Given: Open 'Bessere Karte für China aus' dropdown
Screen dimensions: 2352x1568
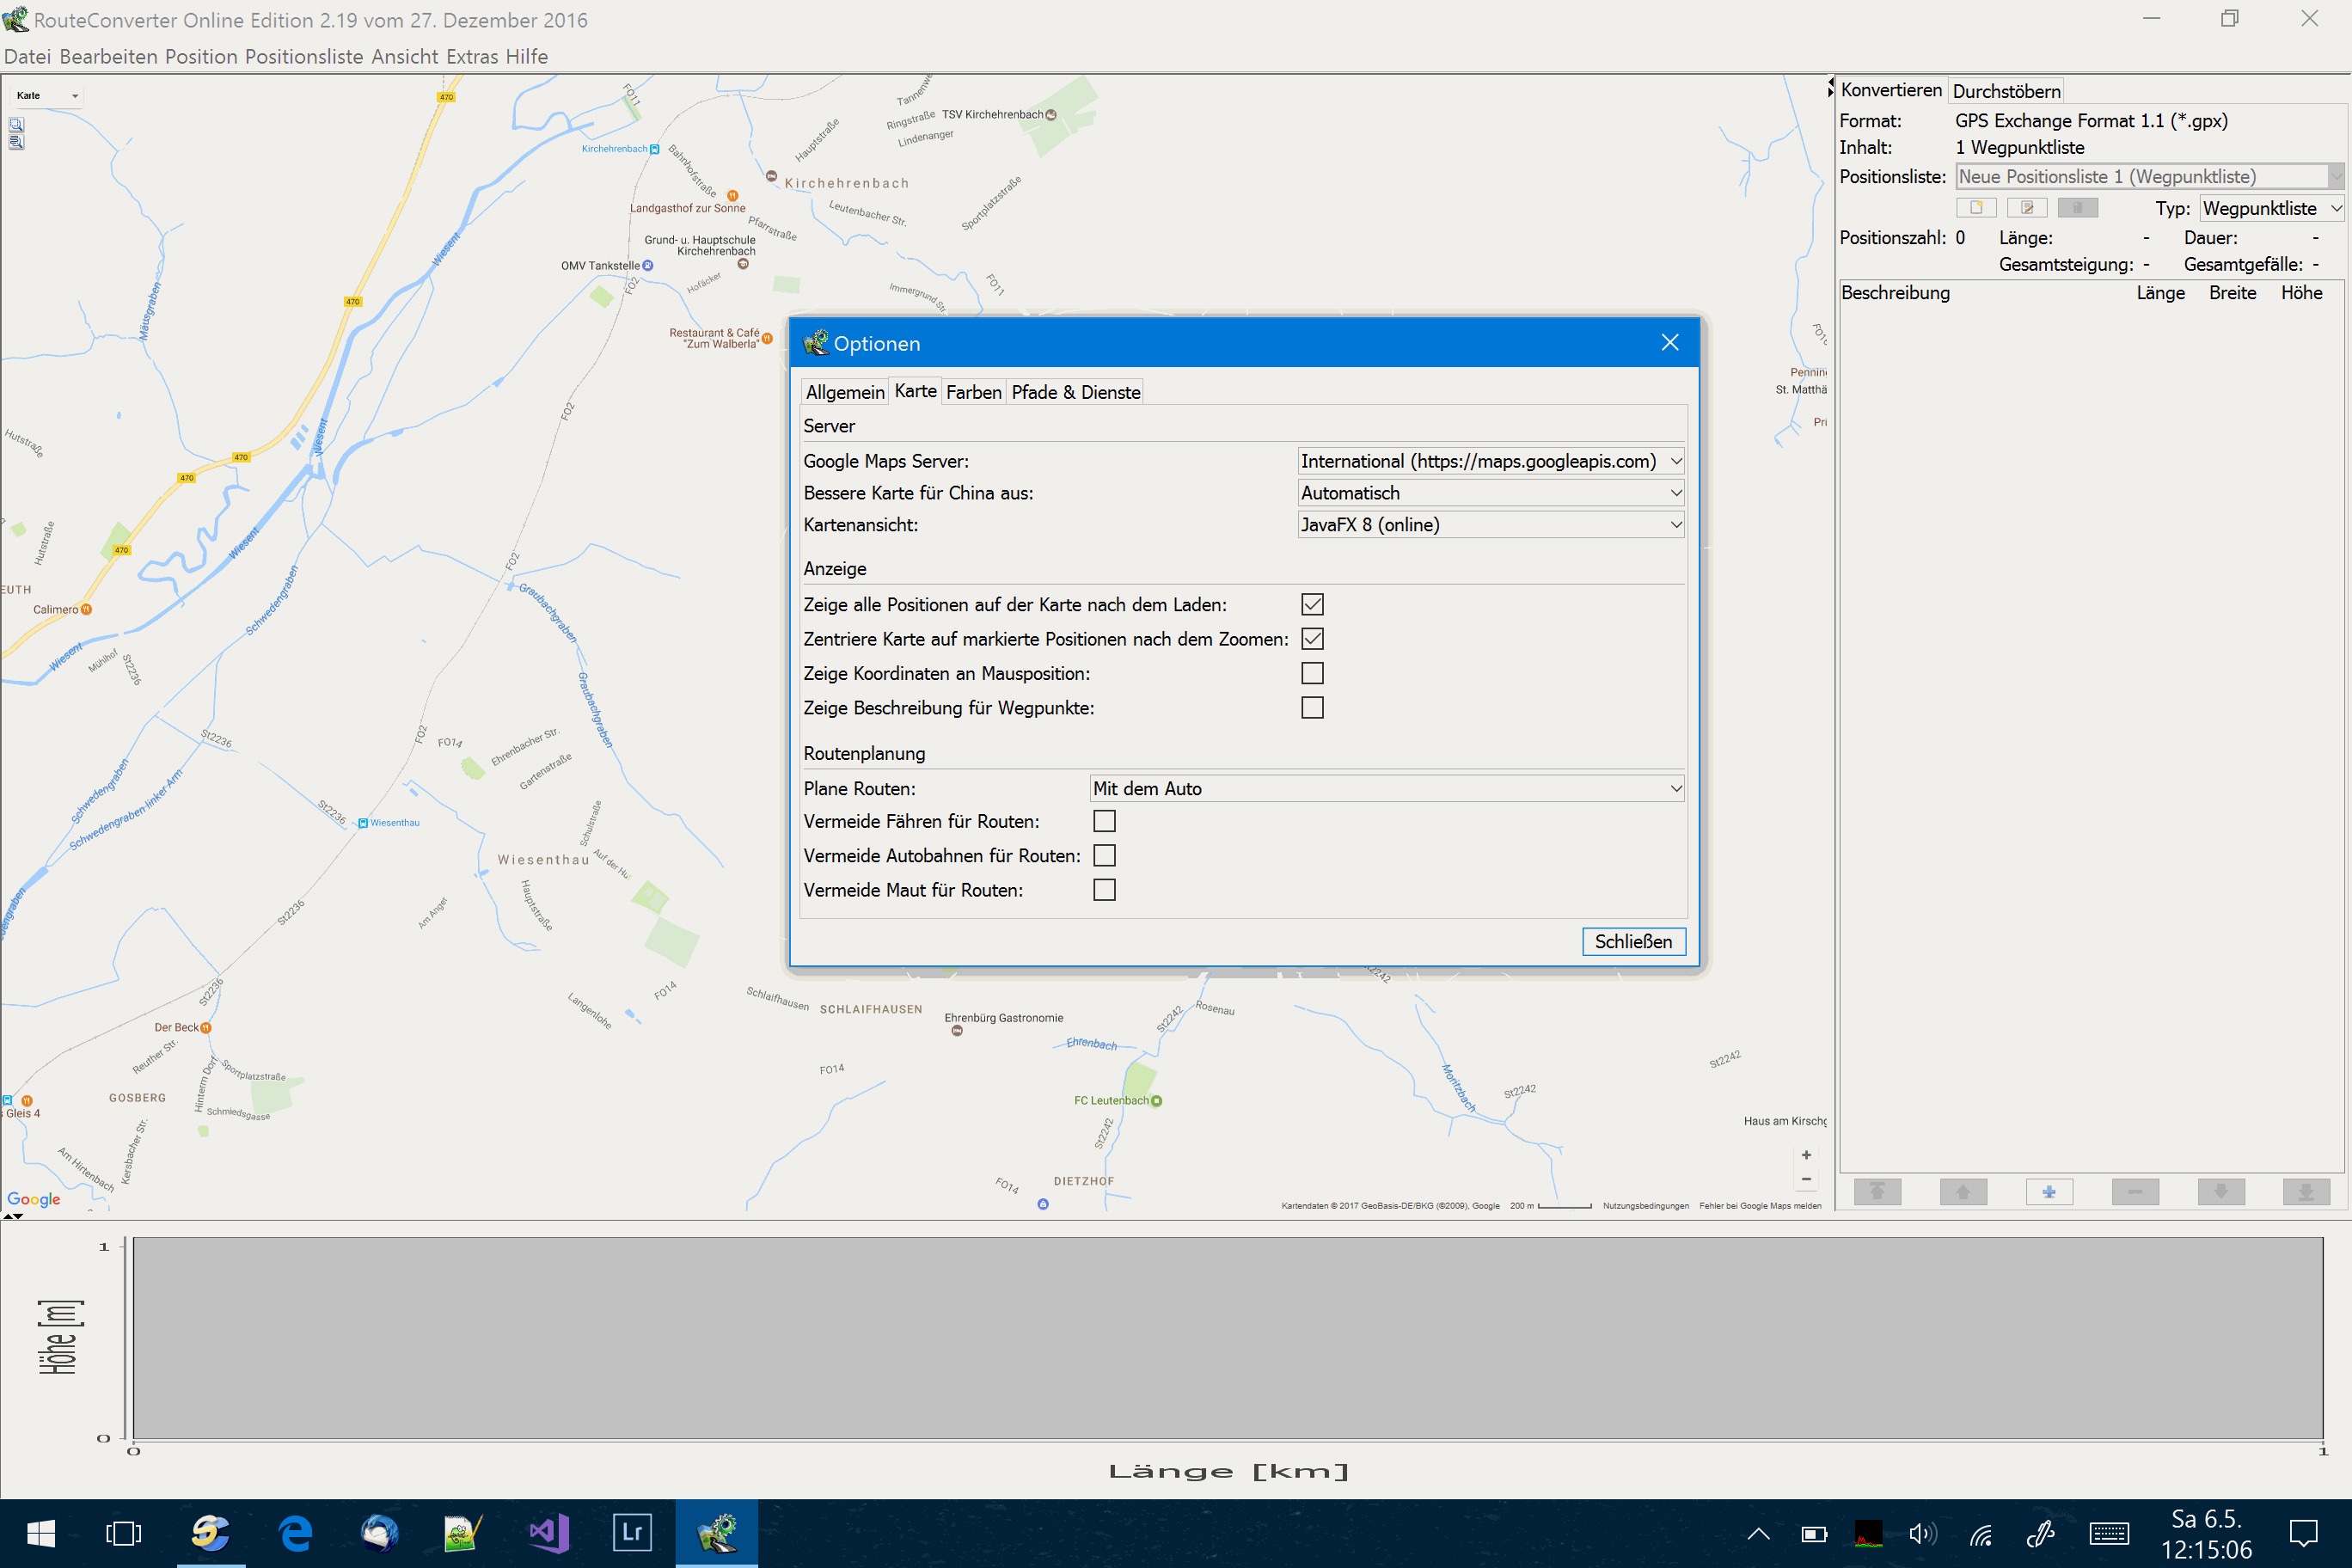Looking at the screenshot, I should [1490, 493].
